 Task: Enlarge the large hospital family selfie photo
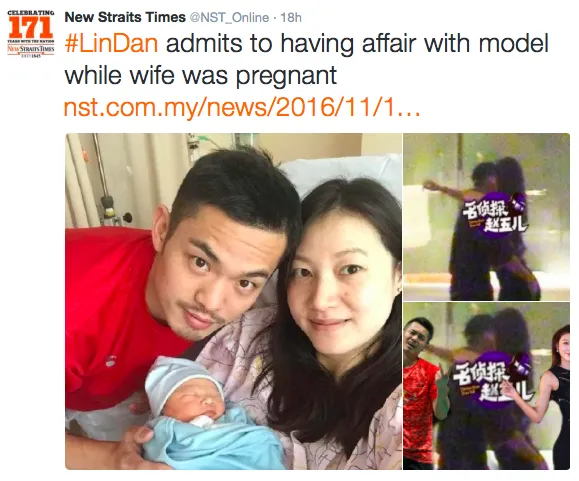pyautogui.click(x=234, y=301)
